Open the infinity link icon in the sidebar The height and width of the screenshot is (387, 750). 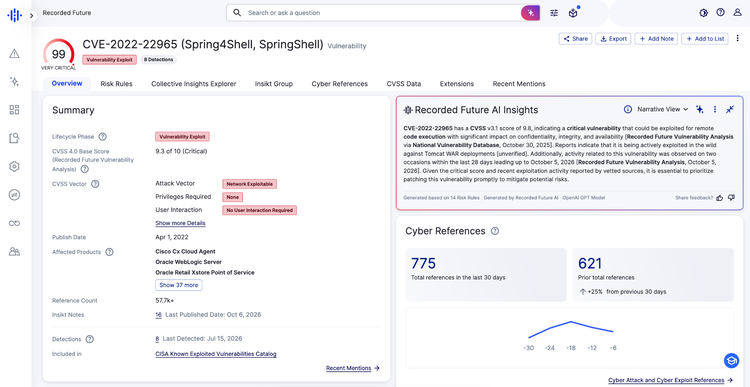coord(14,223)
